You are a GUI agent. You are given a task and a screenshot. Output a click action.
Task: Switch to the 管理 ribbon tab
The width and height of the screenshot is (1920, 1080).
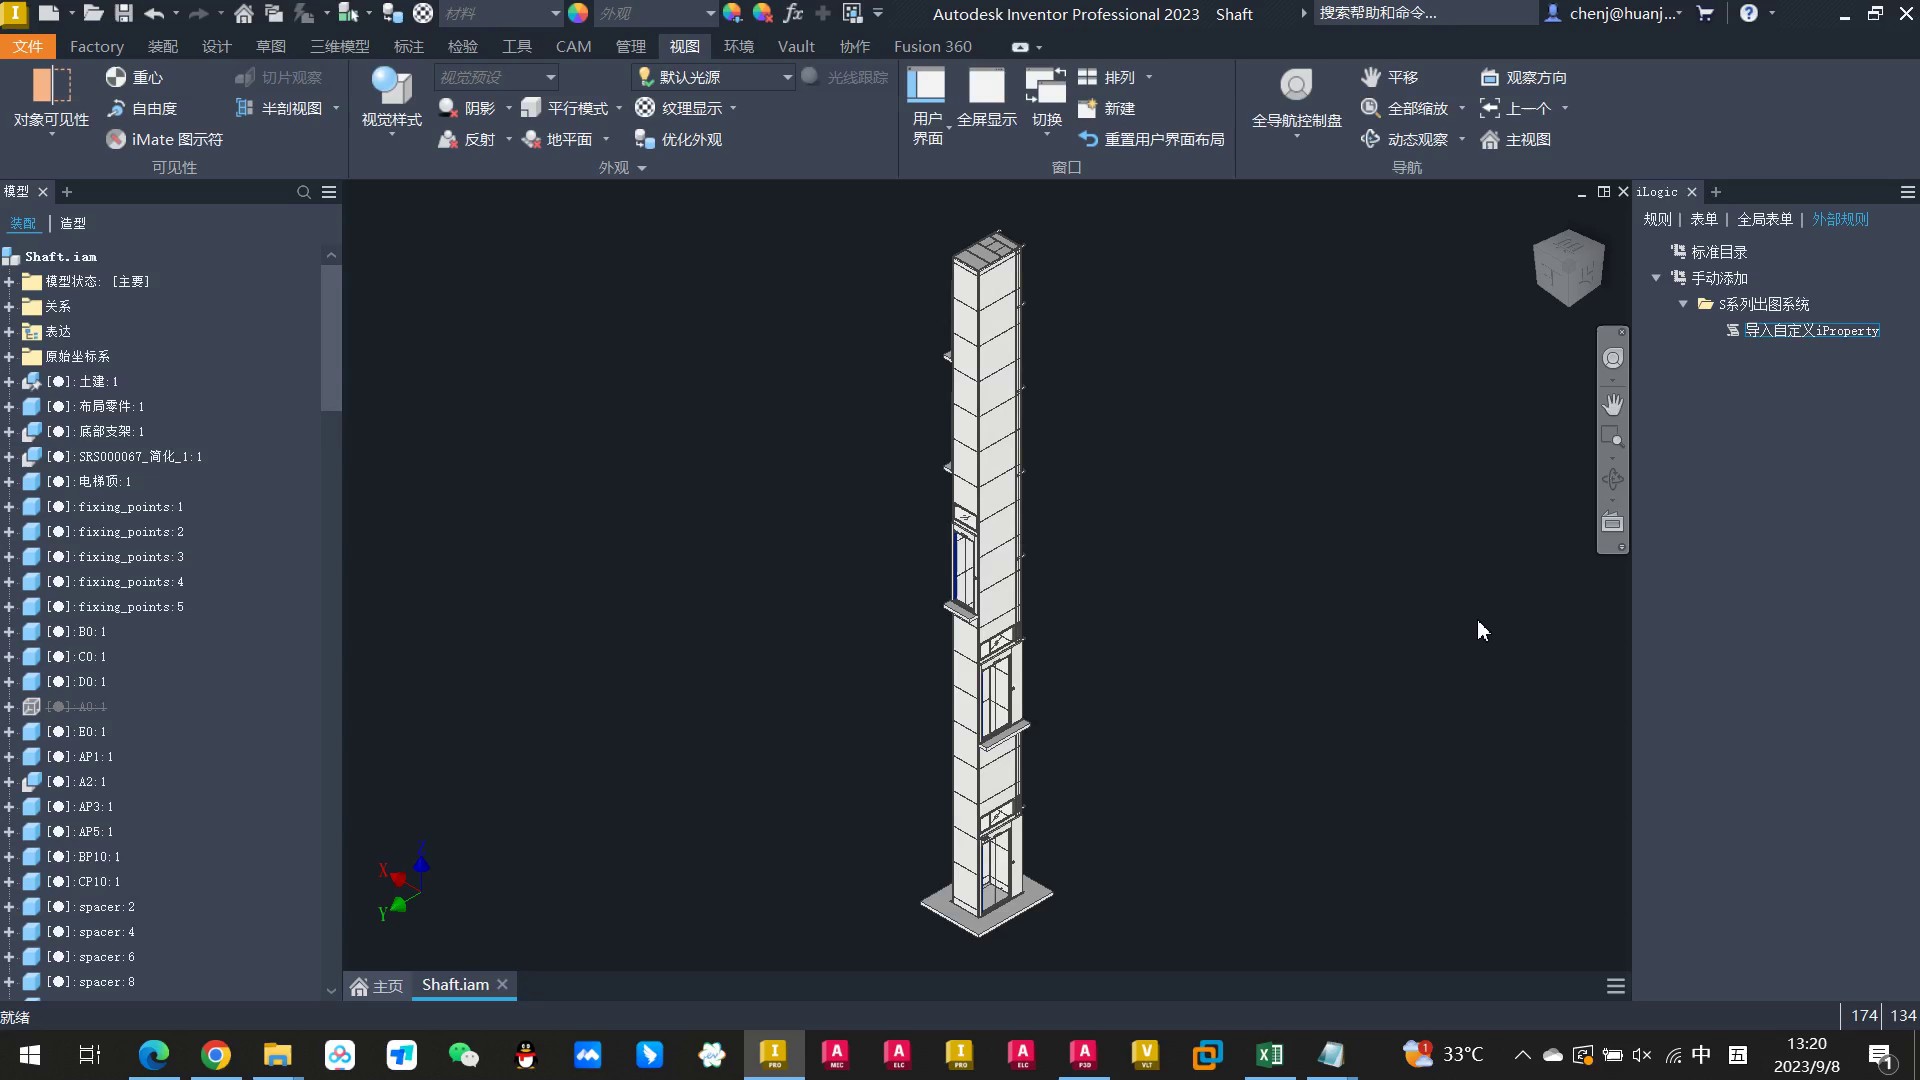coord(630,46)
